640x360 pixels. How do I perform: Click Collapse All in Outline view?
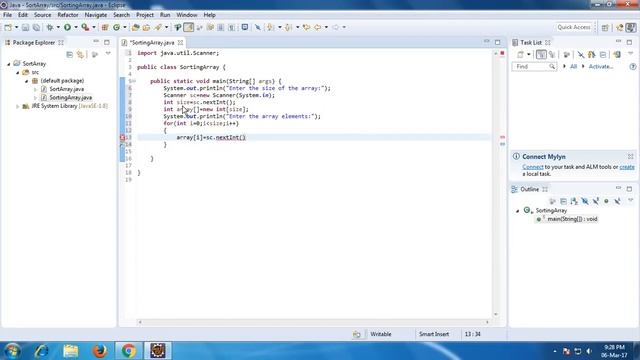point(563,201)
